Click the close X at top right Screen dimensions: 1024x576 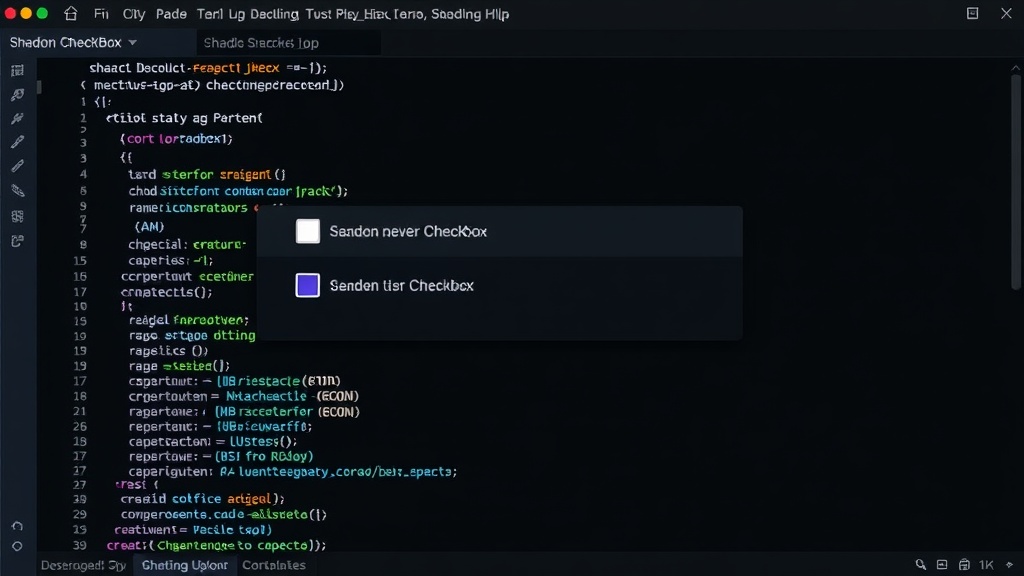[1006, 14]
